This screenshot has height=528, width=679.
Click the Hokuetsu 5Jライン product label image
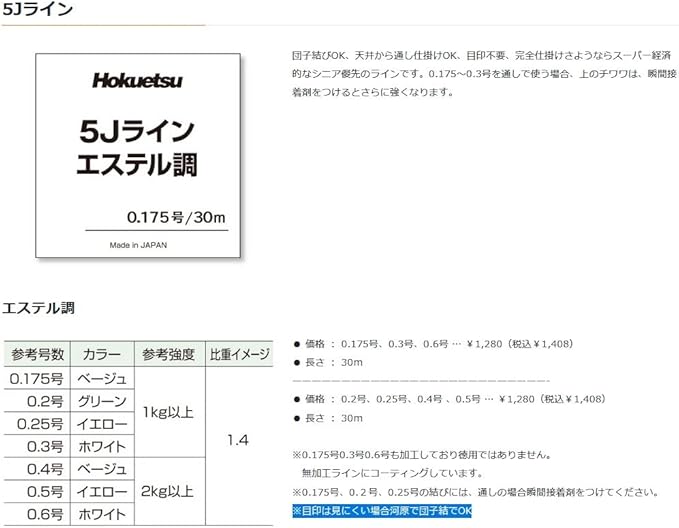pyautogui.click(x=138, y=155)
